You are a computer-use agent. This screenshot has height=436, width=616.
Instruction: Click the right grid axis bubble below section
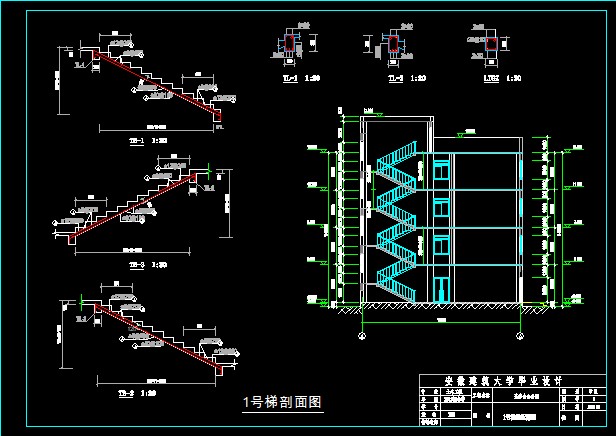pyautogui.click(x=520, y=336)
